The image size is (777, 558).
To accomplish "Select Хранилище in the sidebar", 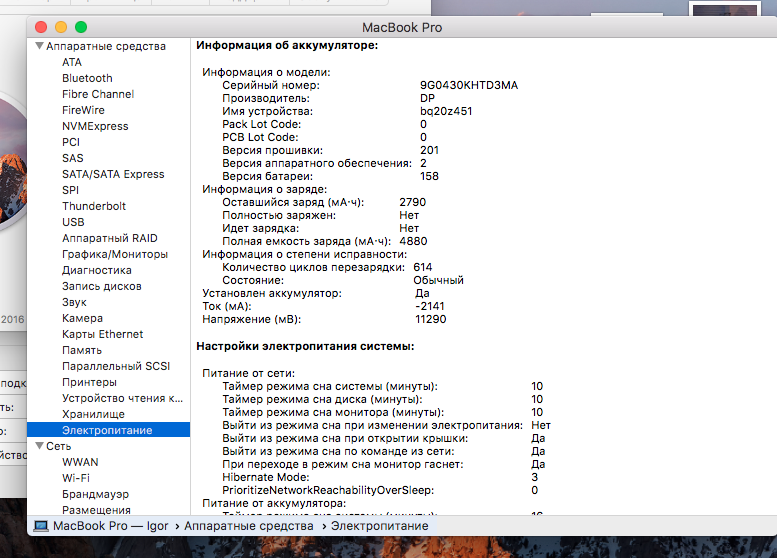I will coord(93,414).
